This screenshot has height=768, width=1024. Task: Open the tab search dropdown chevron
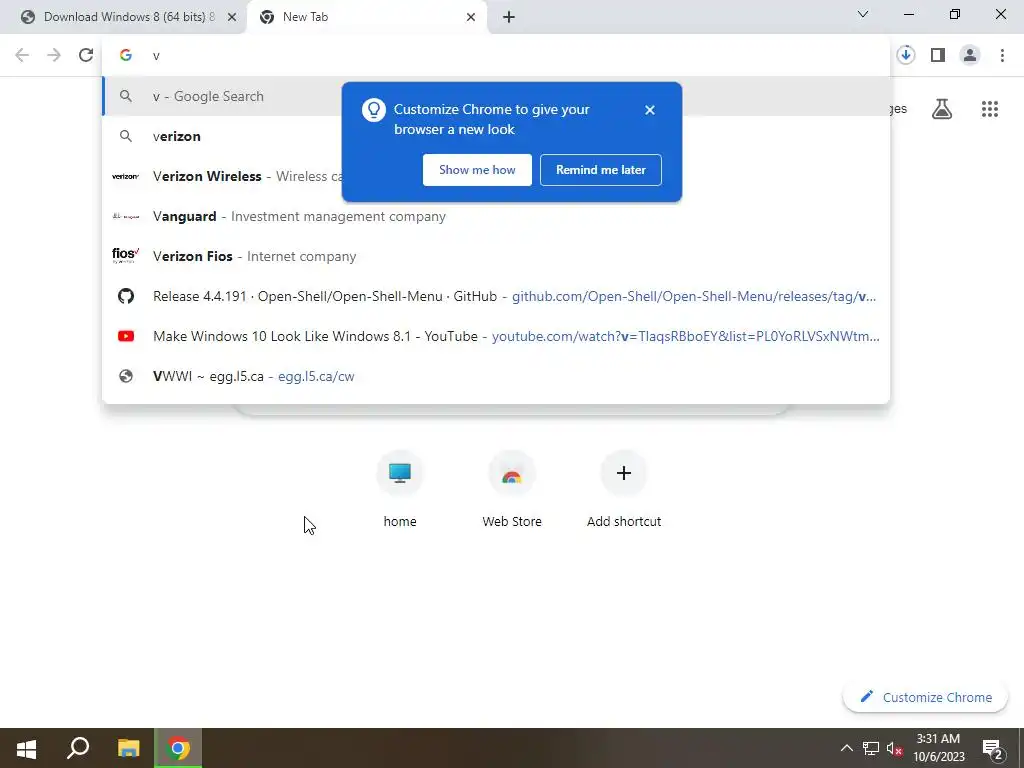tap(863, 14)
